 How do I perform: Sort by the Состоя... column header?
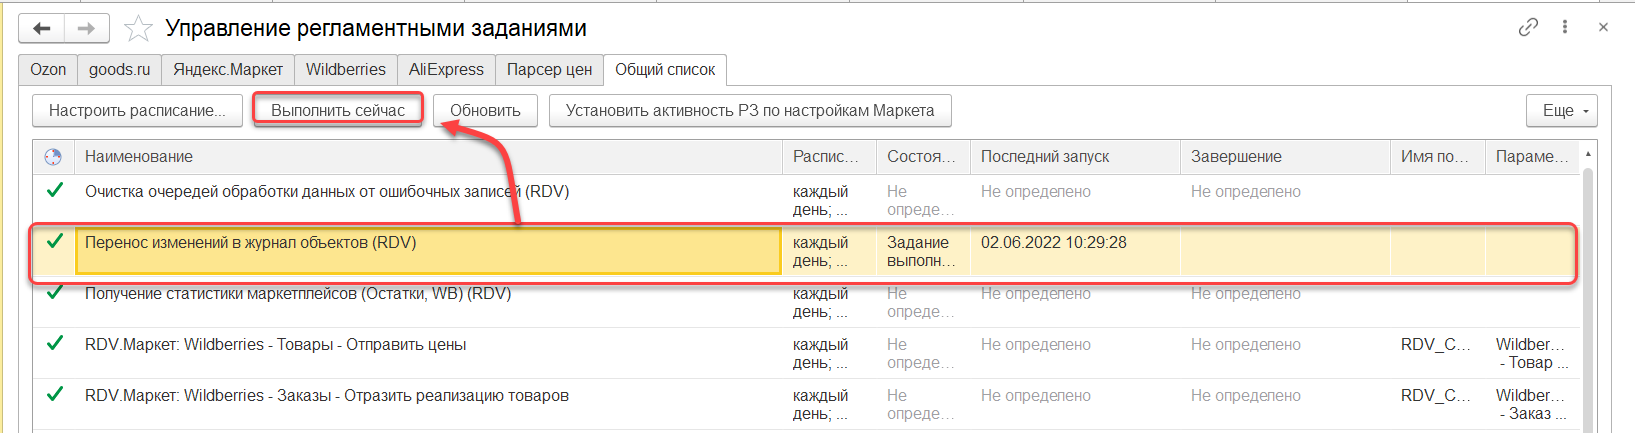[922, 157]
